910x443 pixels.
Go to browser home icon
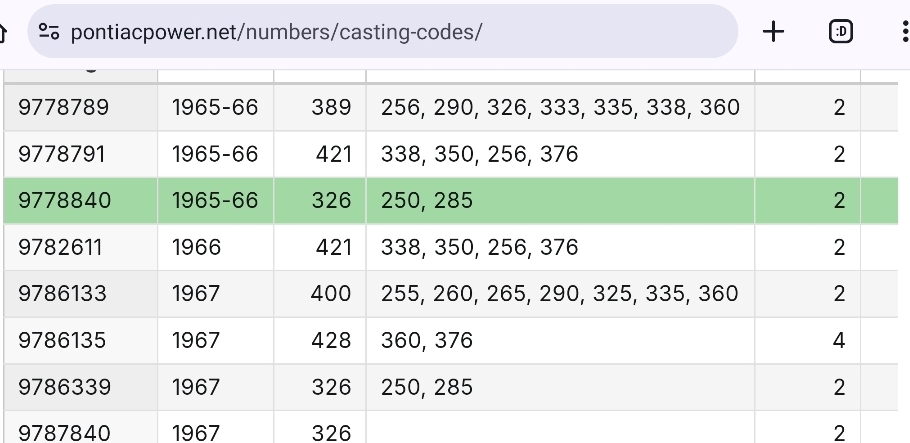(x=2, y=32)
